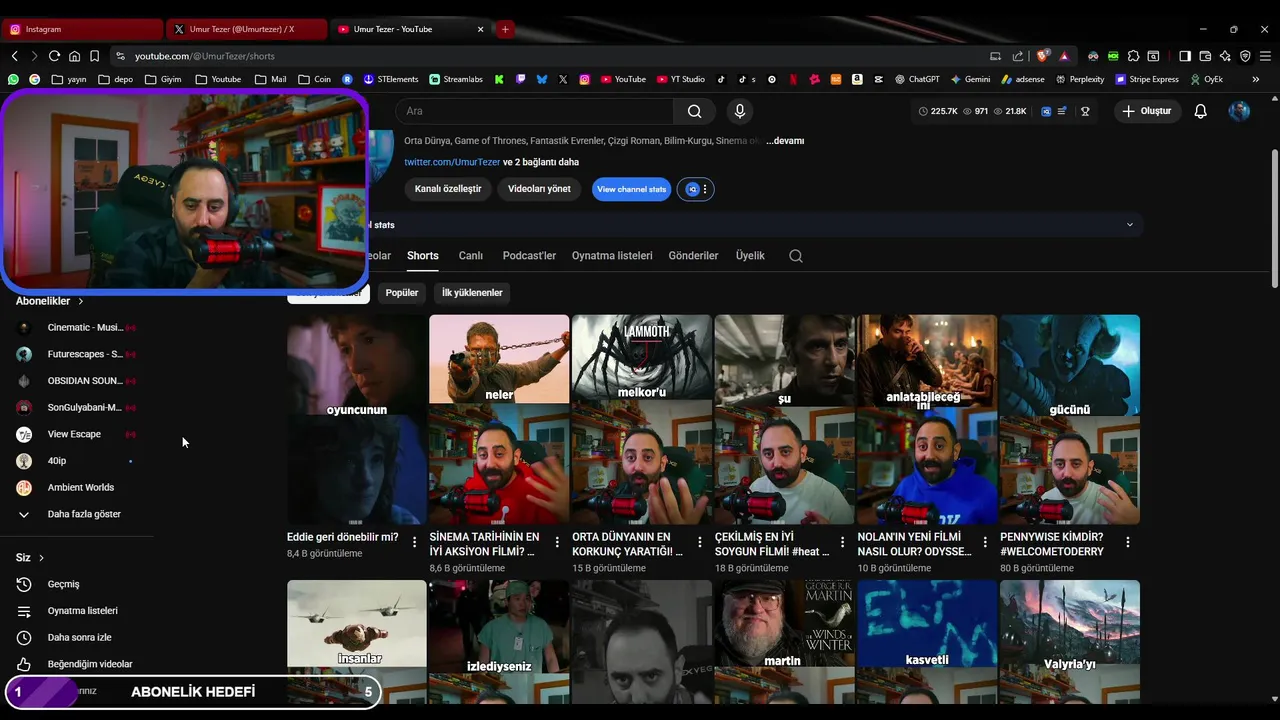This screenshot has width=1280, height=720.
Task: Click the Oluştur create button
Action: pyautogui.click(x=1146, y=111)
